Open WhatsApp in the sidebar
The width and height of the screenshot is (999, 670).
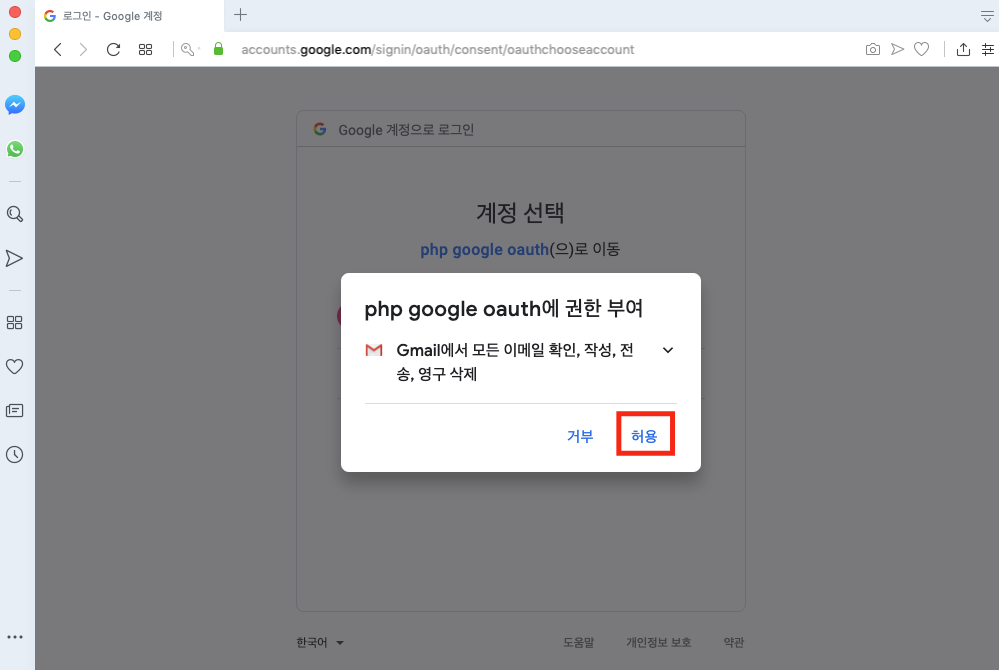15,149
